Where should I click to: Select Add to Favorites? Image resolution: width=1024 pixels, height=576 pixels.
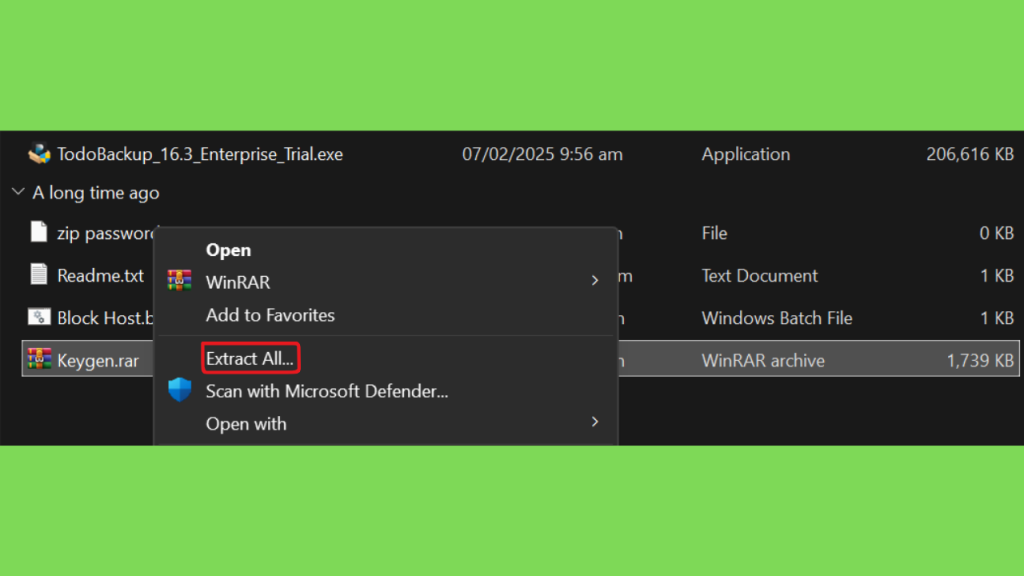(270, 315)
